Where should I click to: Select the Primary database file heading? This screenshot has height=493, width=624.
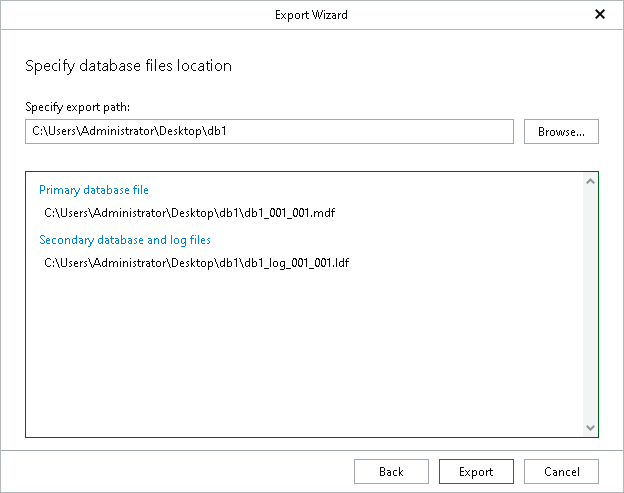94,190
